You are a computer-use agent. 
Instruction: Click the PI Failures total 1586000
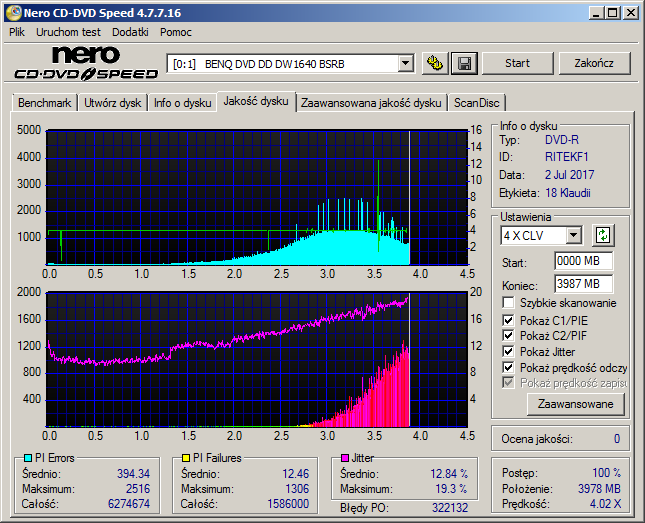[x=288, y=504]
